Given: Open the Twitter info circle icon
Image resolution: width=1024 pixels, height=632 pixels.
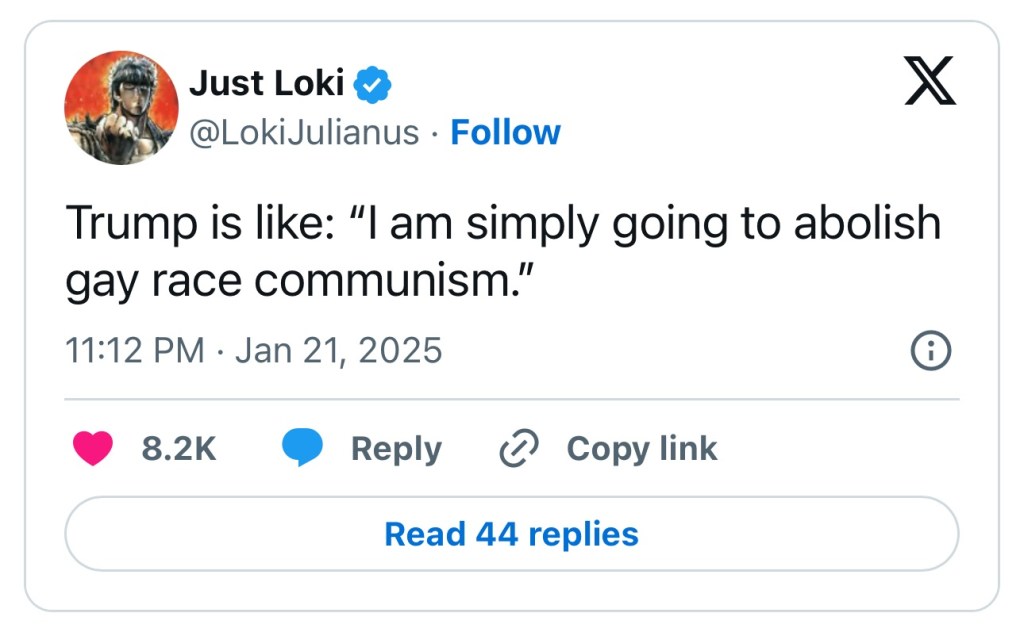Looking at the screenshot, I should coord(931,350).
